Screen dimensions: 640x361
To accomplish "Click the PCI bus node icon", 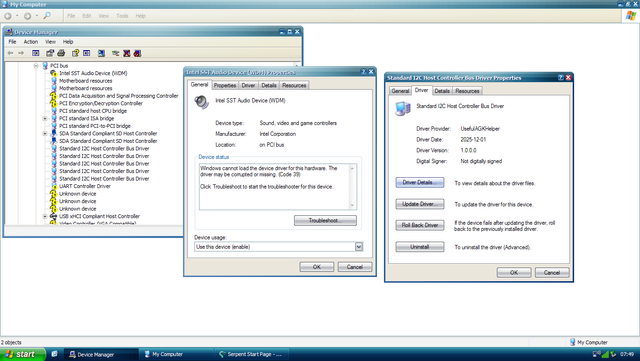I will pyautogui.click(x=45, y=66).
